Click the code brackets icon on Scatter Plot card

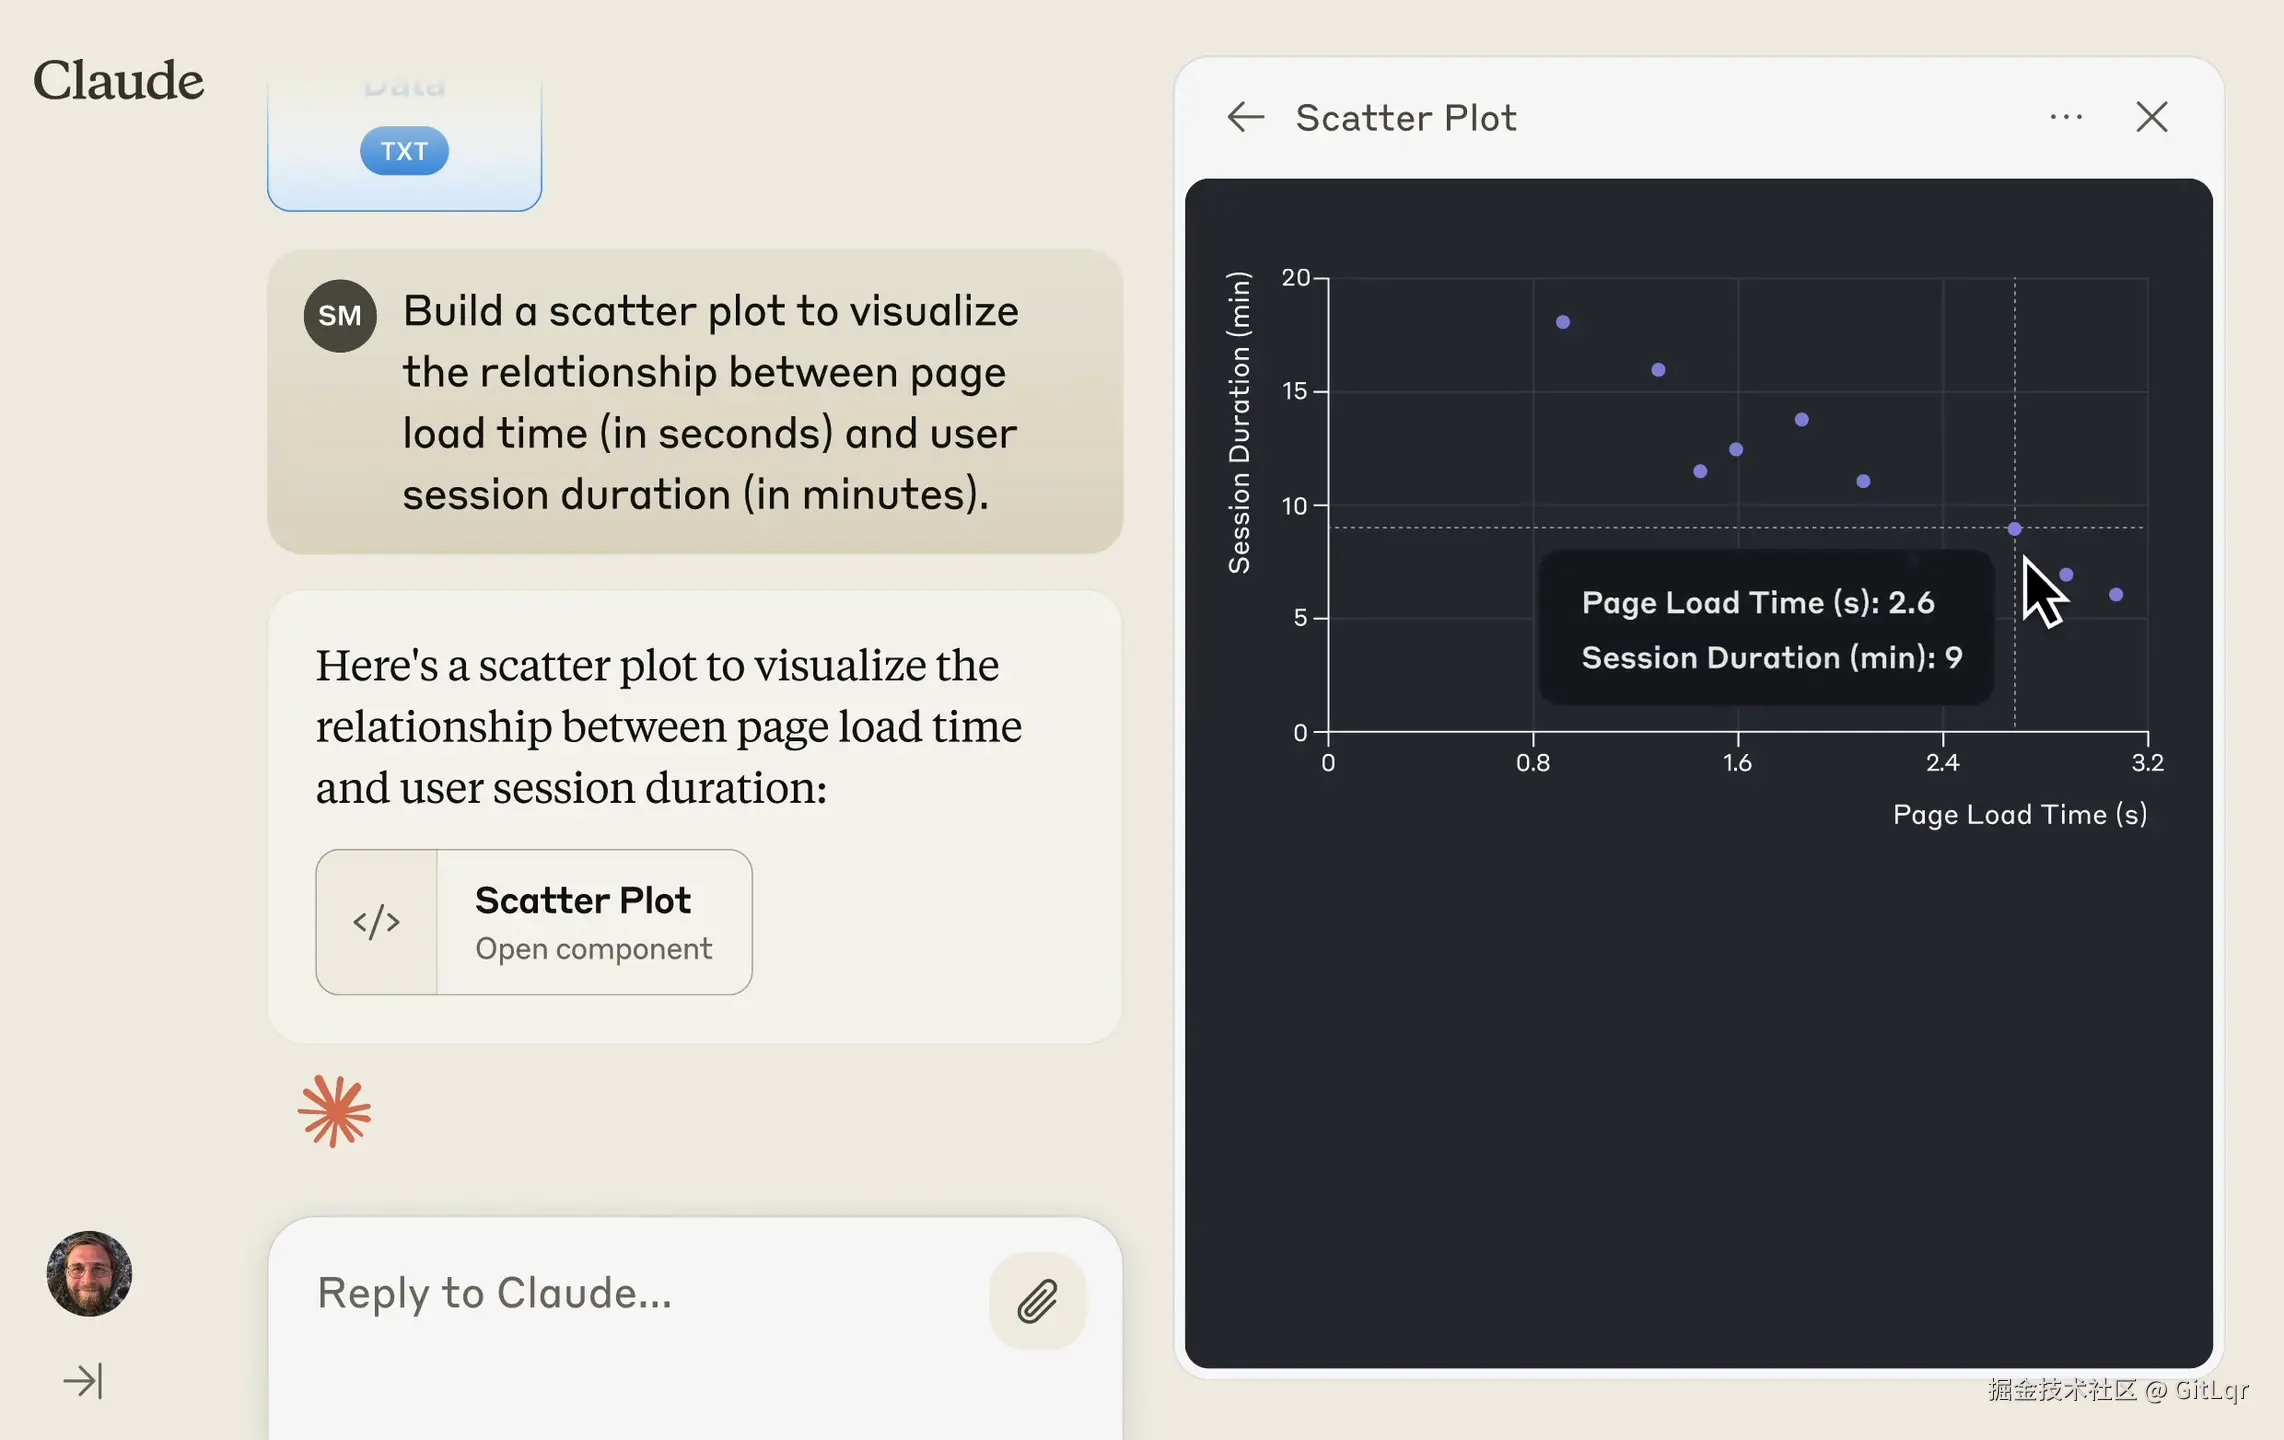pyautogui.click(x=376, y=921)
